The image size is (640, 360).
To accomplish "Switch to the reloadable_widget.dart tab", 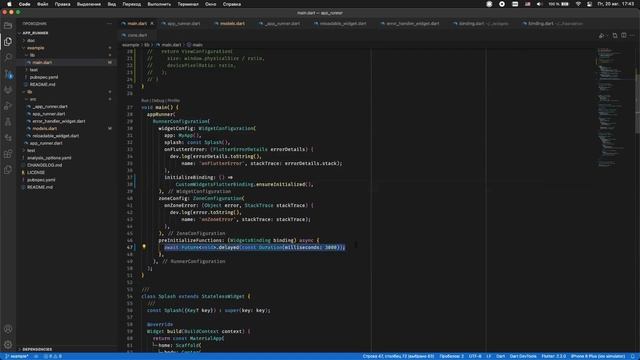I will click(343, 24).
